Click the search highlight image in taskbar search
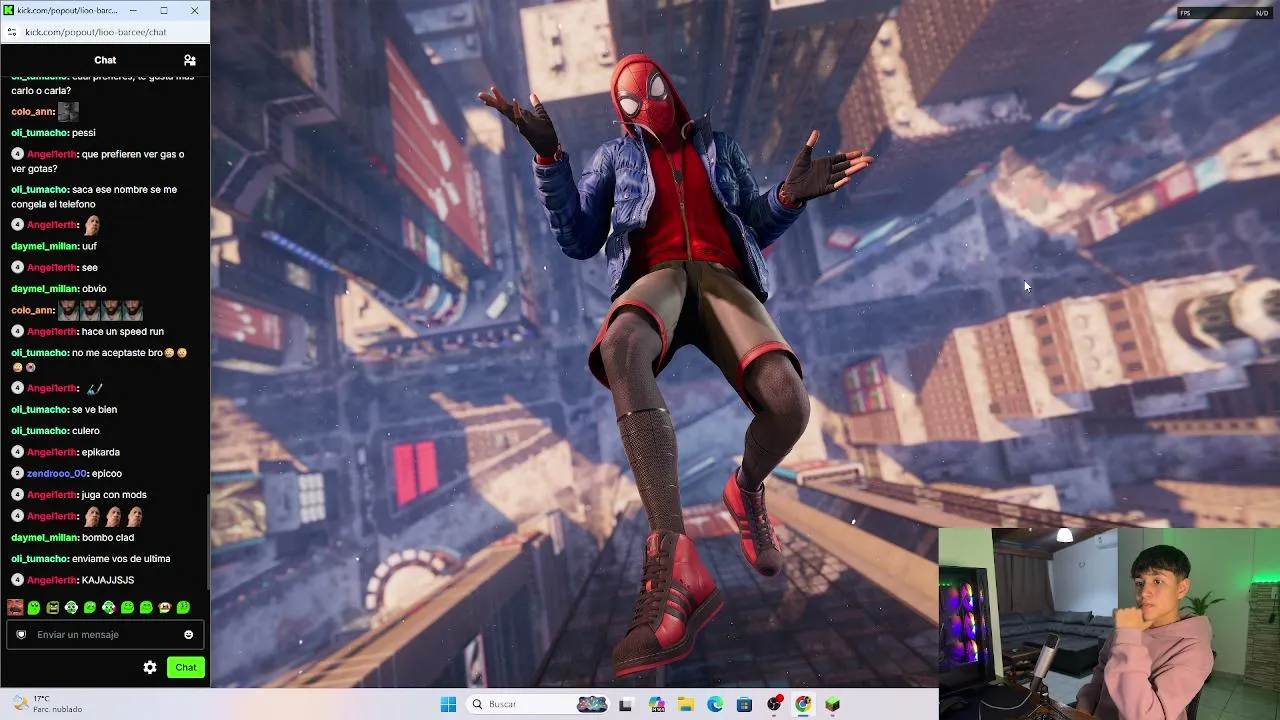 point(592,704)
